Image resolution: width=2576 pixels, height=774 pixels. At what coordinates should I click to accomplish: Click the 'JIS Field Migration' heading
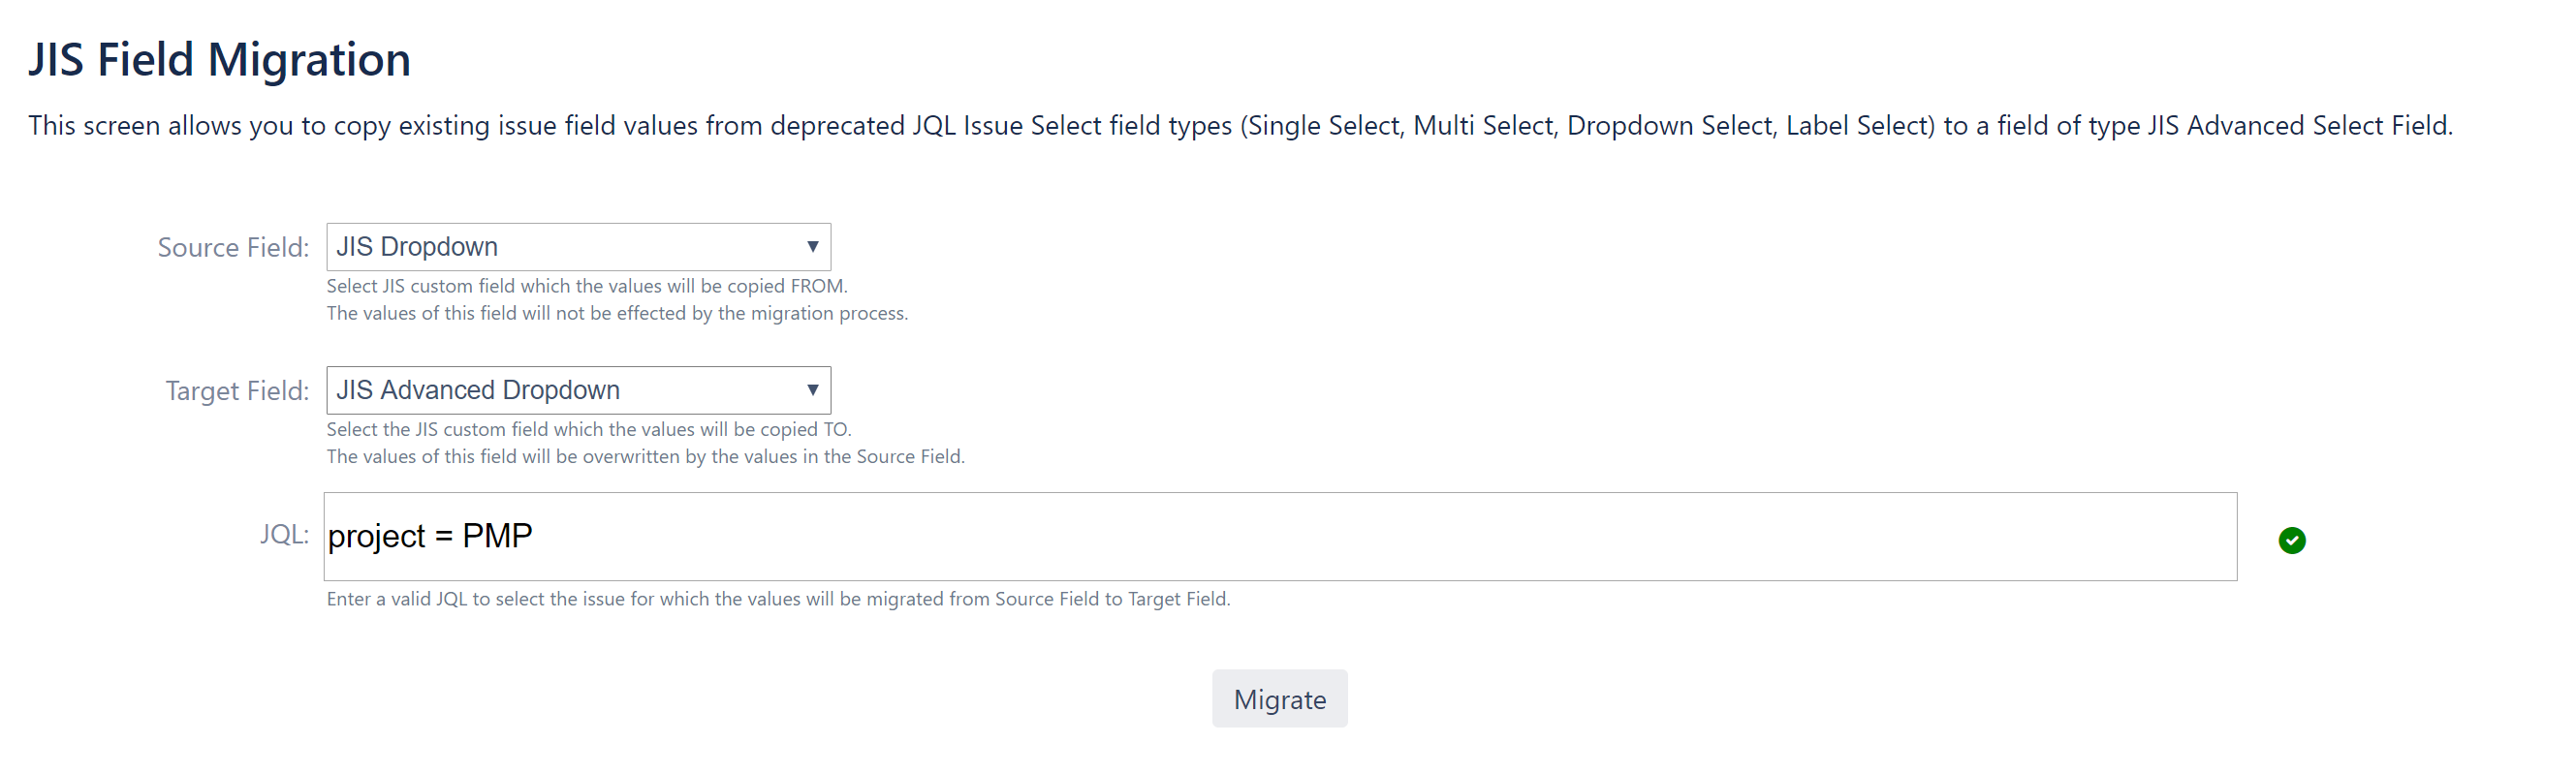(x=219, y=59)
